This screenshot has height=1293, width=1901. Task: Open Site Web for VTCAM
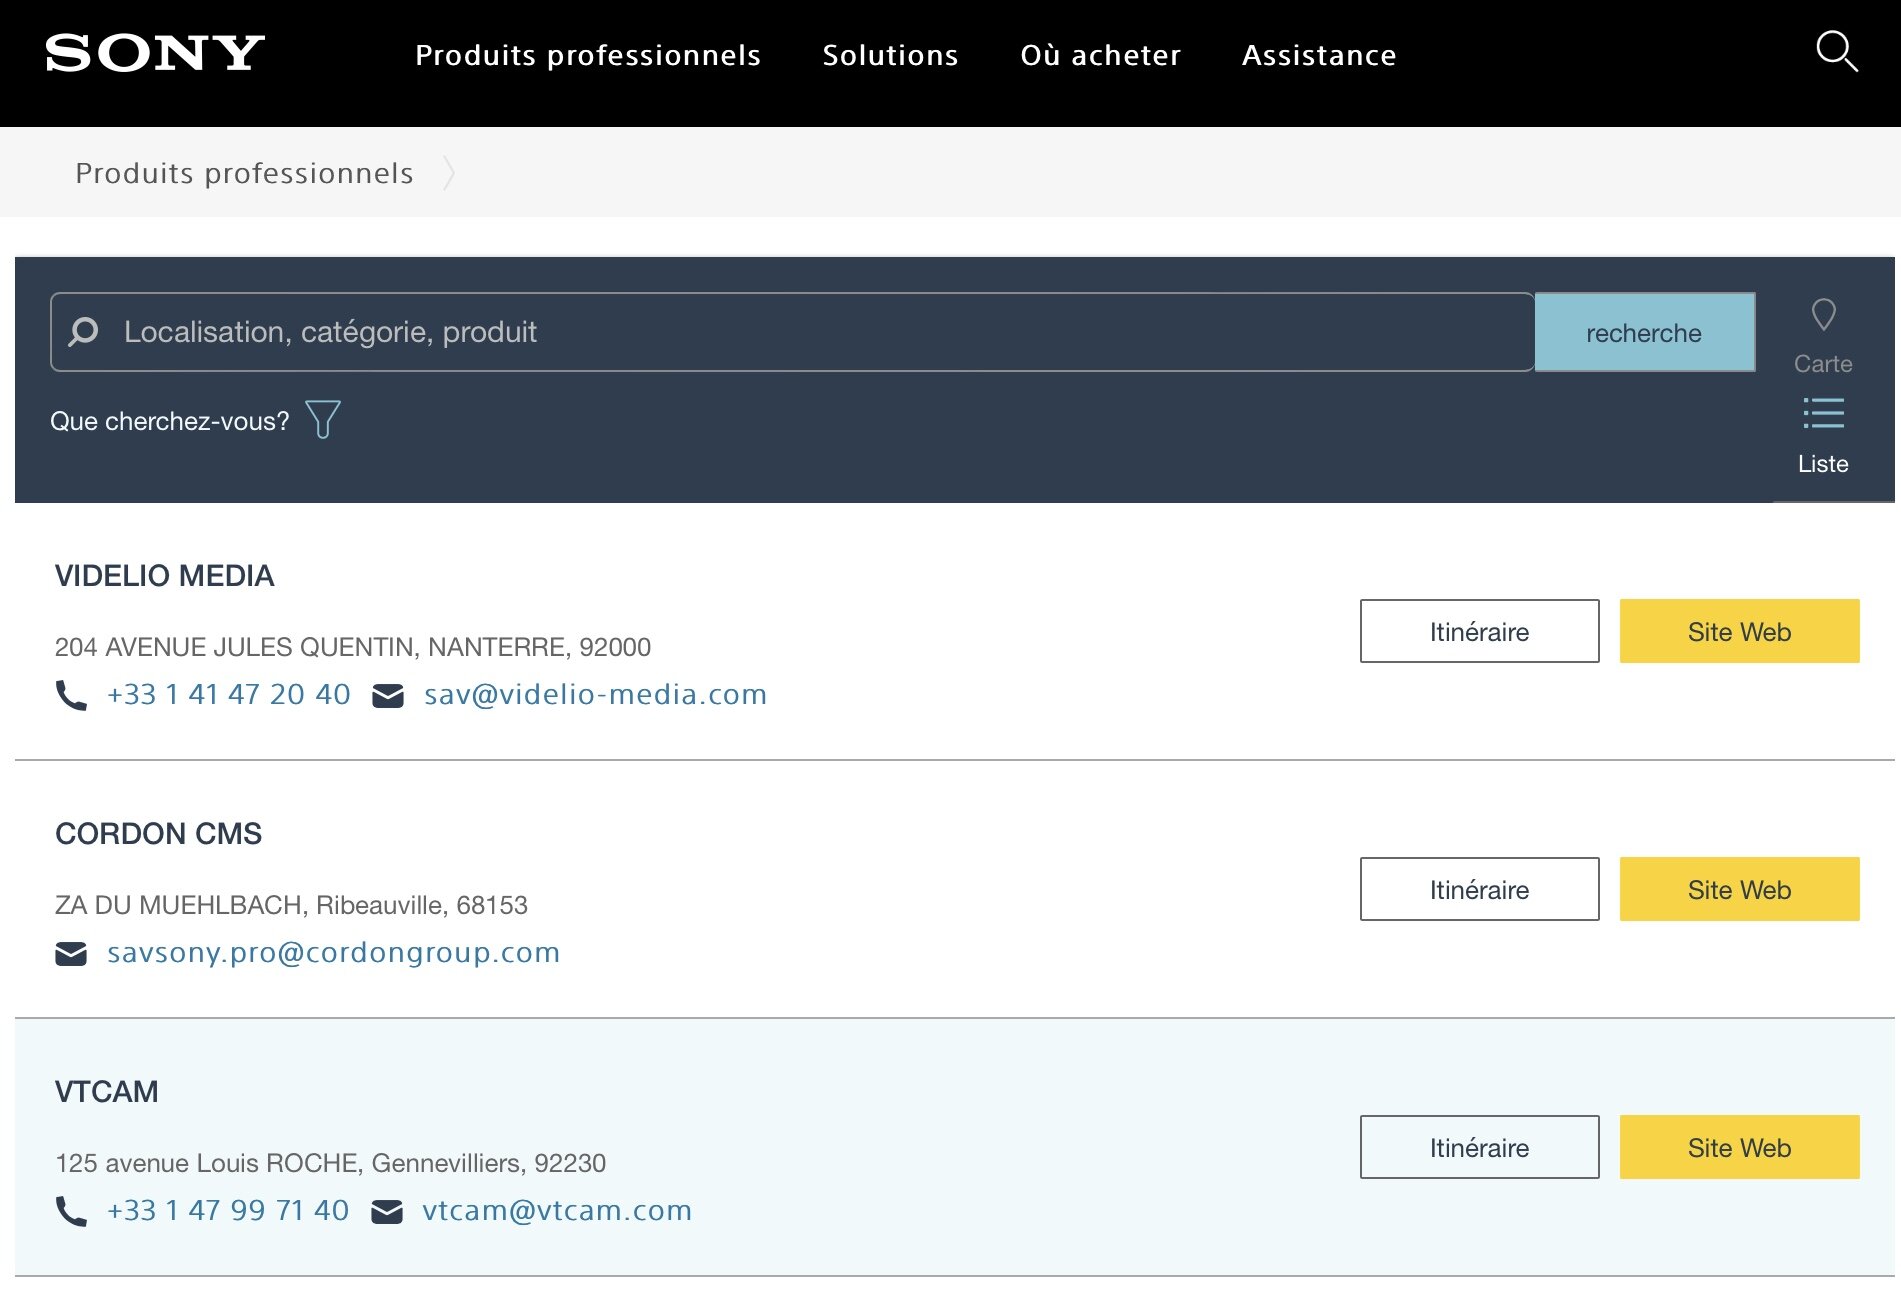[1739, 1147]
